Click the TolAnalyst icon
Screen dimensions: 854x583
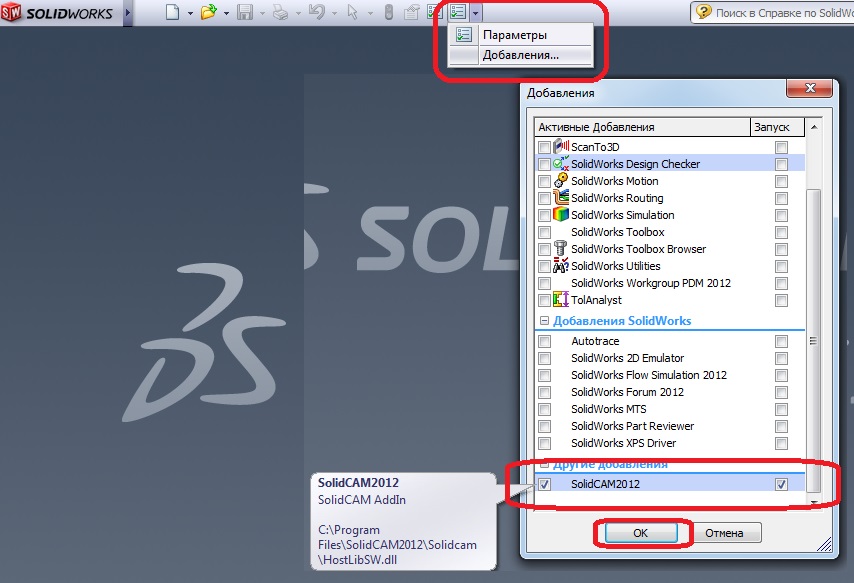(x=561, y=299)
